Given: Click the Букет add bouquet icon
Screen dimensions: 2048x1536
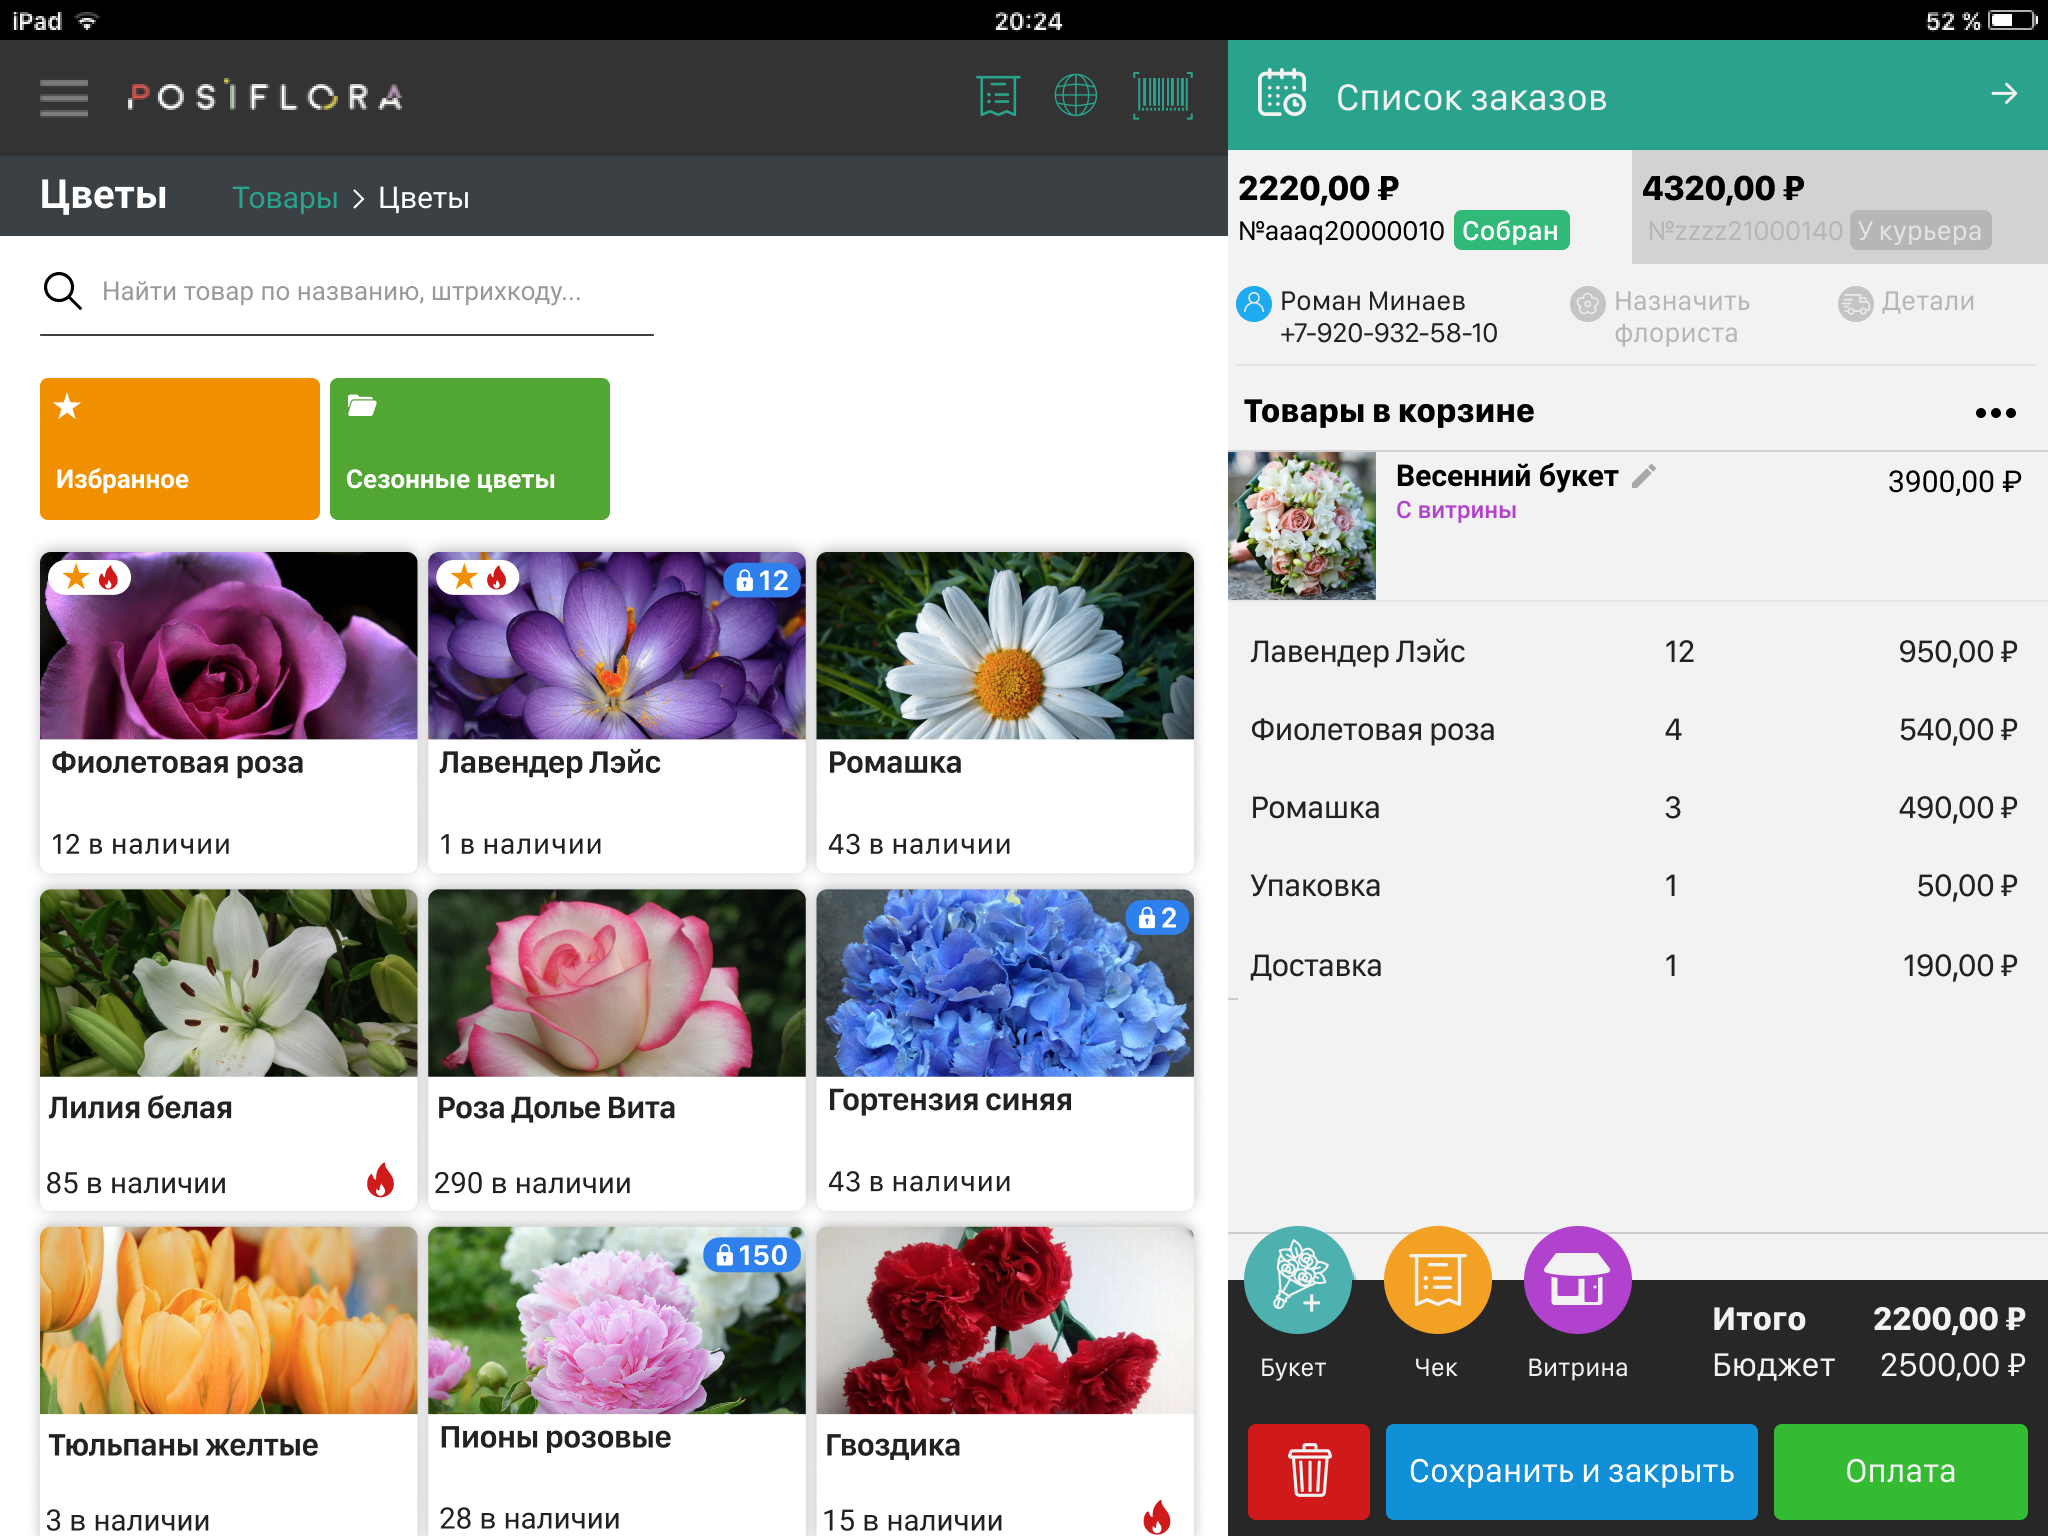Looking at the screenshot, I should [x=1297, y=1280].
